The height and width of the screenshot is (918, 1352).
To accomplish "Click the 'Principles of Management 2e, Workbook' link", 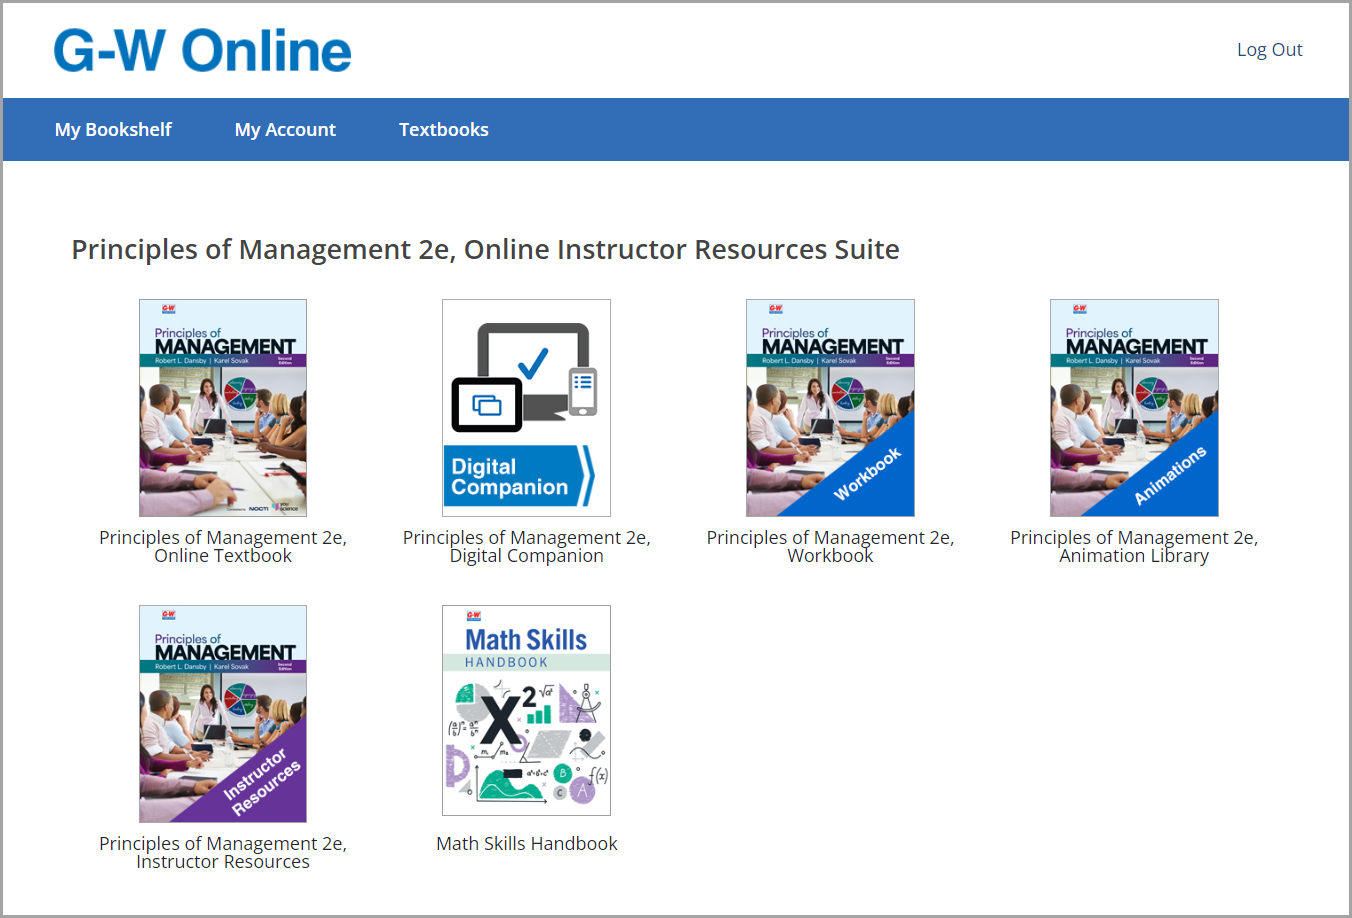I will click(x=830, y=547).
